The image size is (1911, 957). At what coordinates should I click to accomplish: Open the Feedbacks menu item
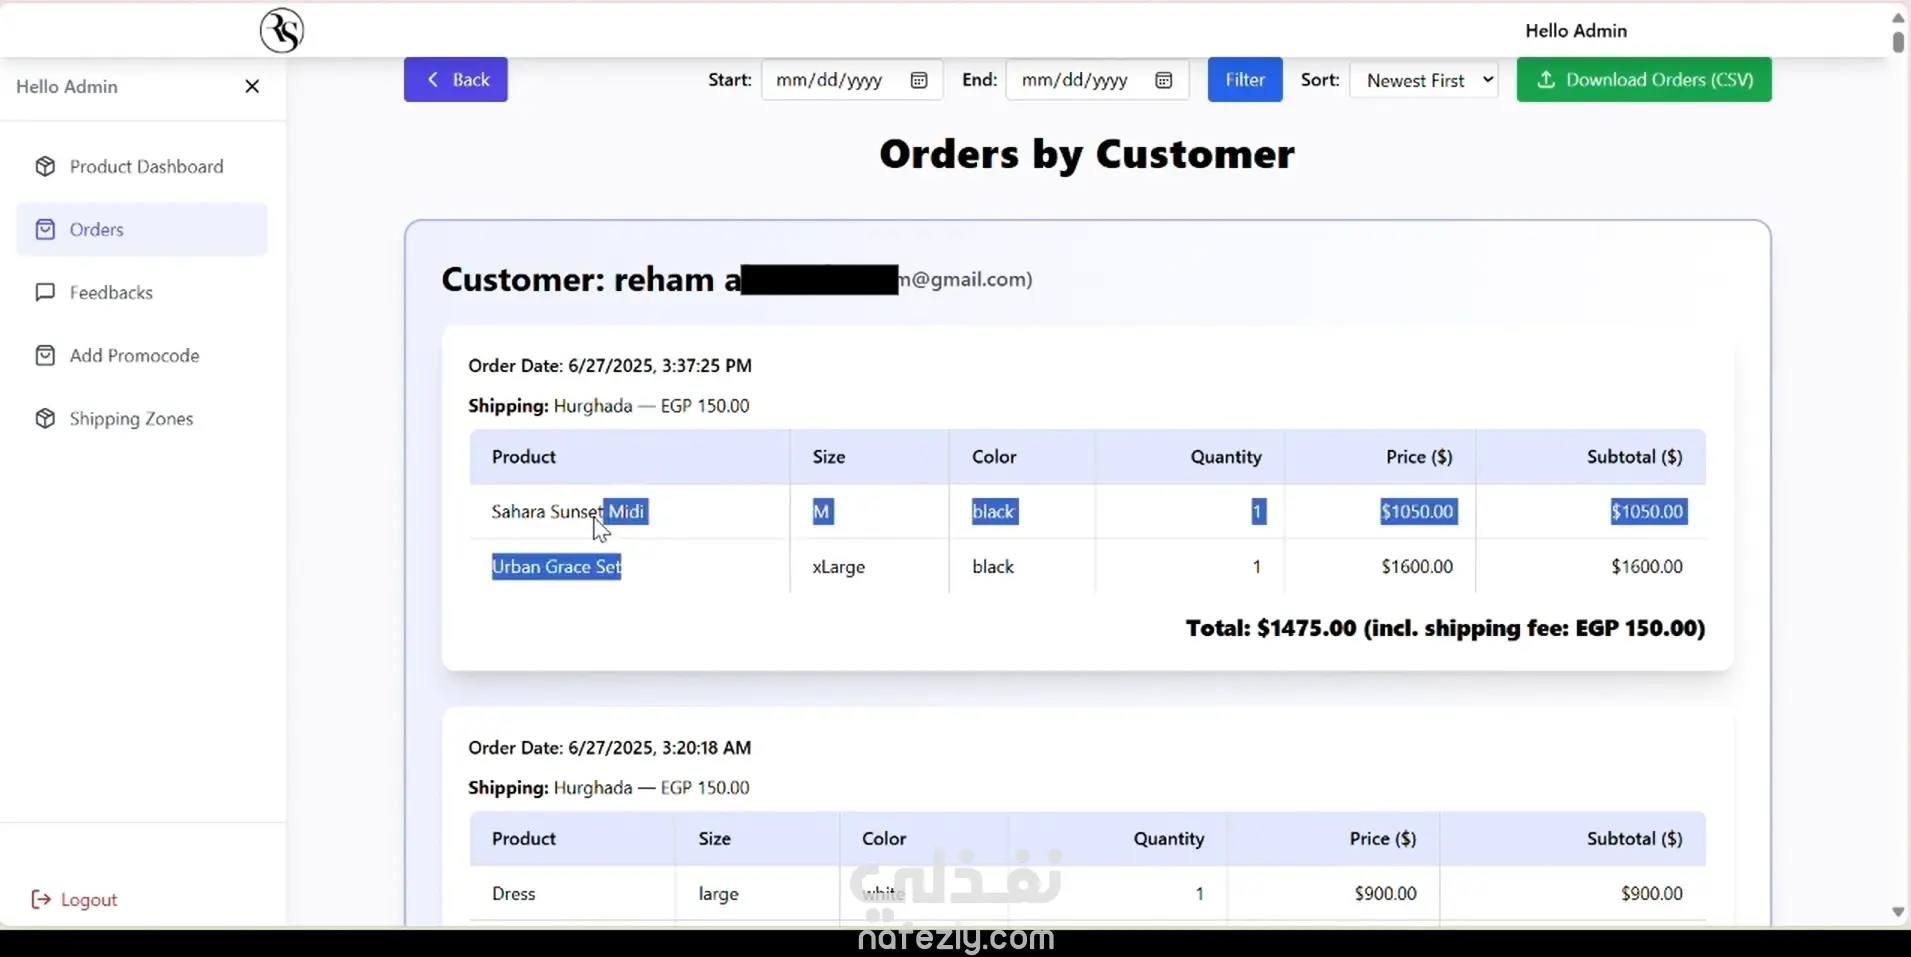142,293
